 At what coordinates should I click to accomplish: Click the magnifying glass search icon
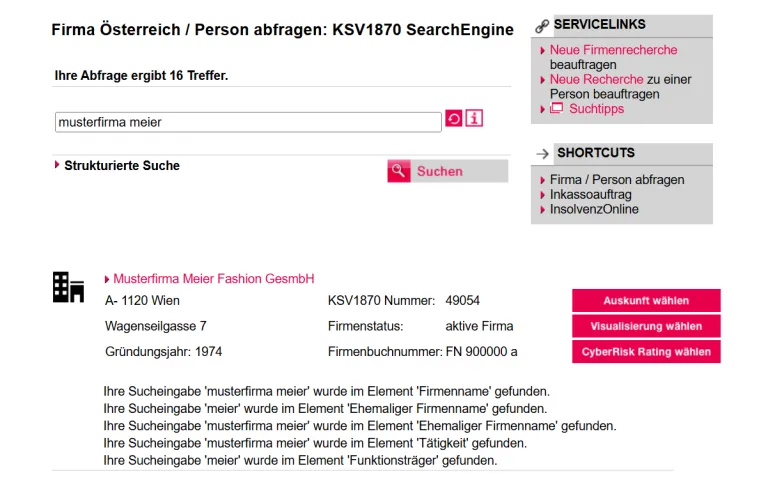(x=399, y=171)
